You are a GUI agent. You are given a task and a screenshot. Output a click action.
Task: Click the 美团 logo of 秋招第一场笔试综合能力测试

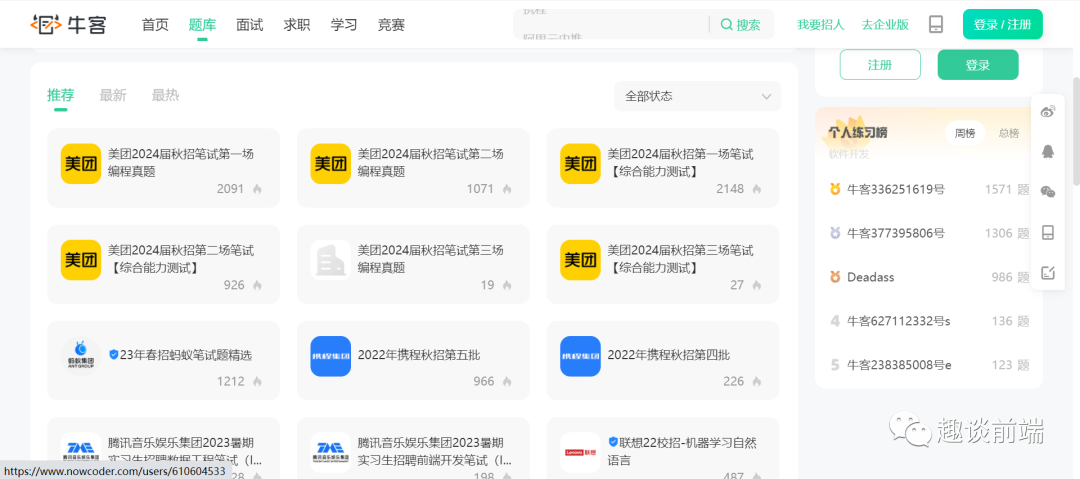coord(580,164)
